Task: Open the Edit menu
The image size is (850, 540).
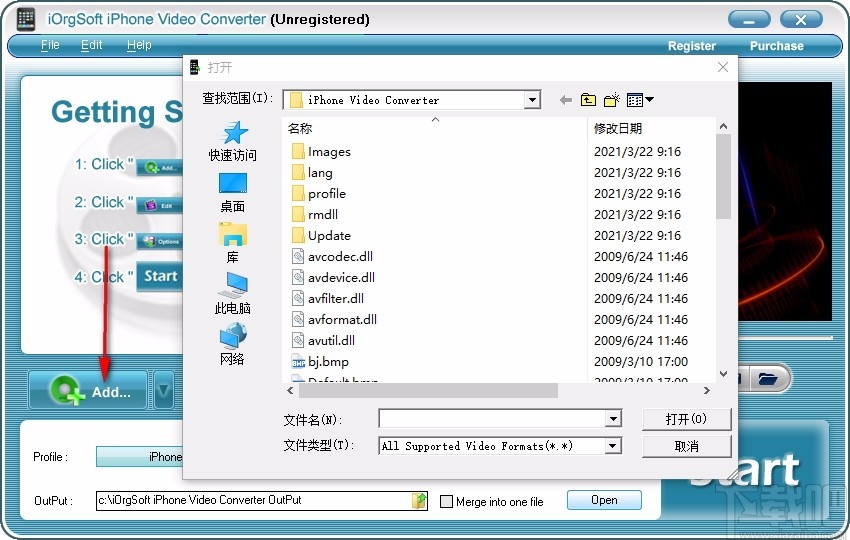Action: coord(91,45)
